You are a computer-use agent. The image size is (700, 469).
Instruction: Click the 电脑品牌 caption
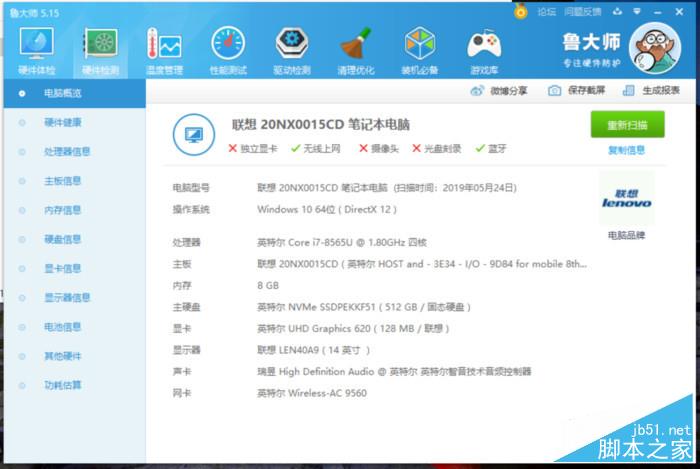click(x=626, y=235)
